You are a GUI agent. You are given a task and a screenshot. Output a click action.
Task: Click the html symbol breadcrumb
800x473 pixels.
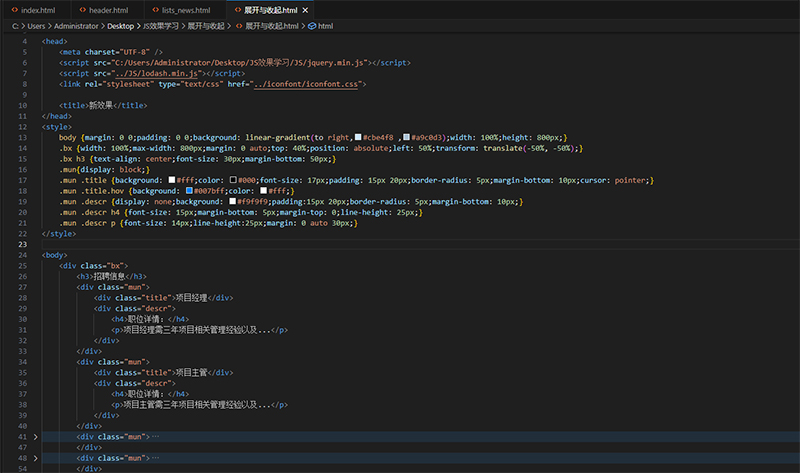coord(326,26)
